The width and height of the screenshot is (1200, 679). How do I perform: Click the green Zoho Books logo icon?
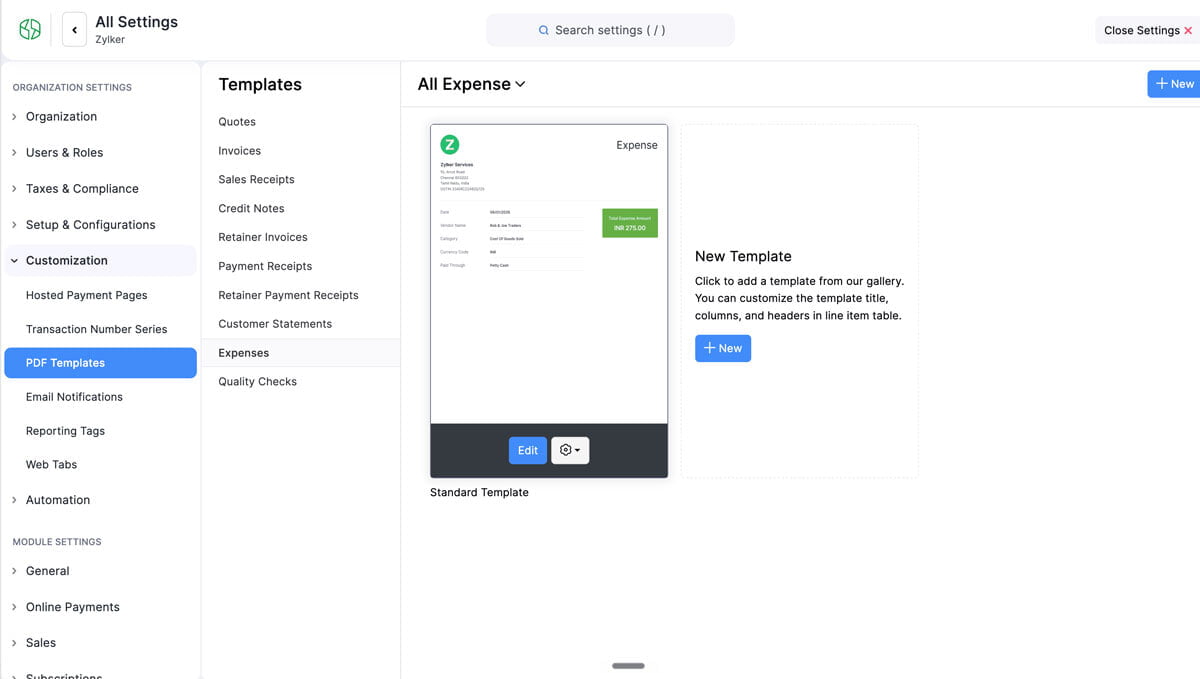click(x=30, y=30)
